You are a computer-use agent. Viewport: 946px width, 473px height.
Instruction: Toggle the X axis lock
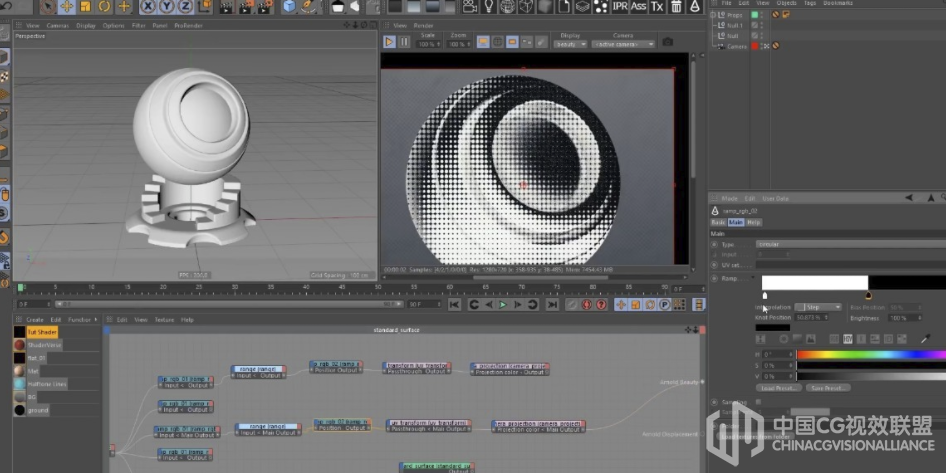[x=148, y=7]
